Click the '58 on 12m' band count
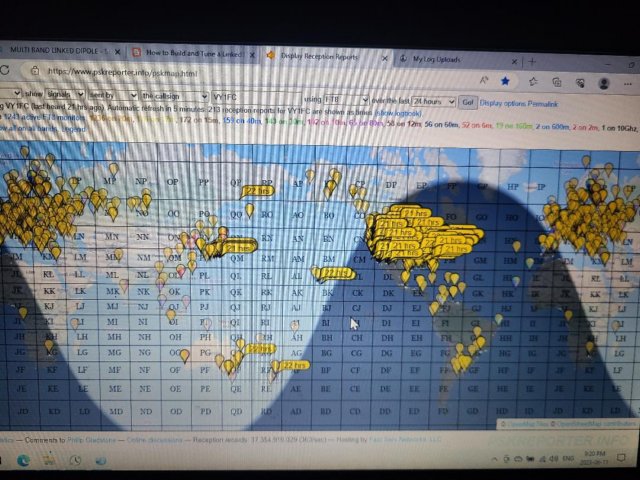This screenshot has height=480, width=640. pyautogui.click(x=404, y=123)
